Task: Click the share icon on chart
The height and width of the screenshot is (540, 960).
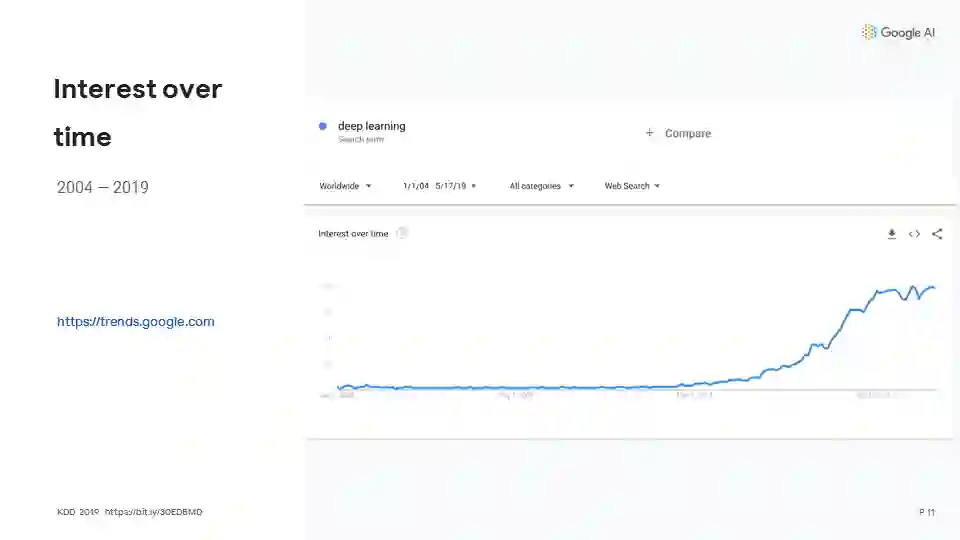Action: pyautogui.click(x=937, y=234)
